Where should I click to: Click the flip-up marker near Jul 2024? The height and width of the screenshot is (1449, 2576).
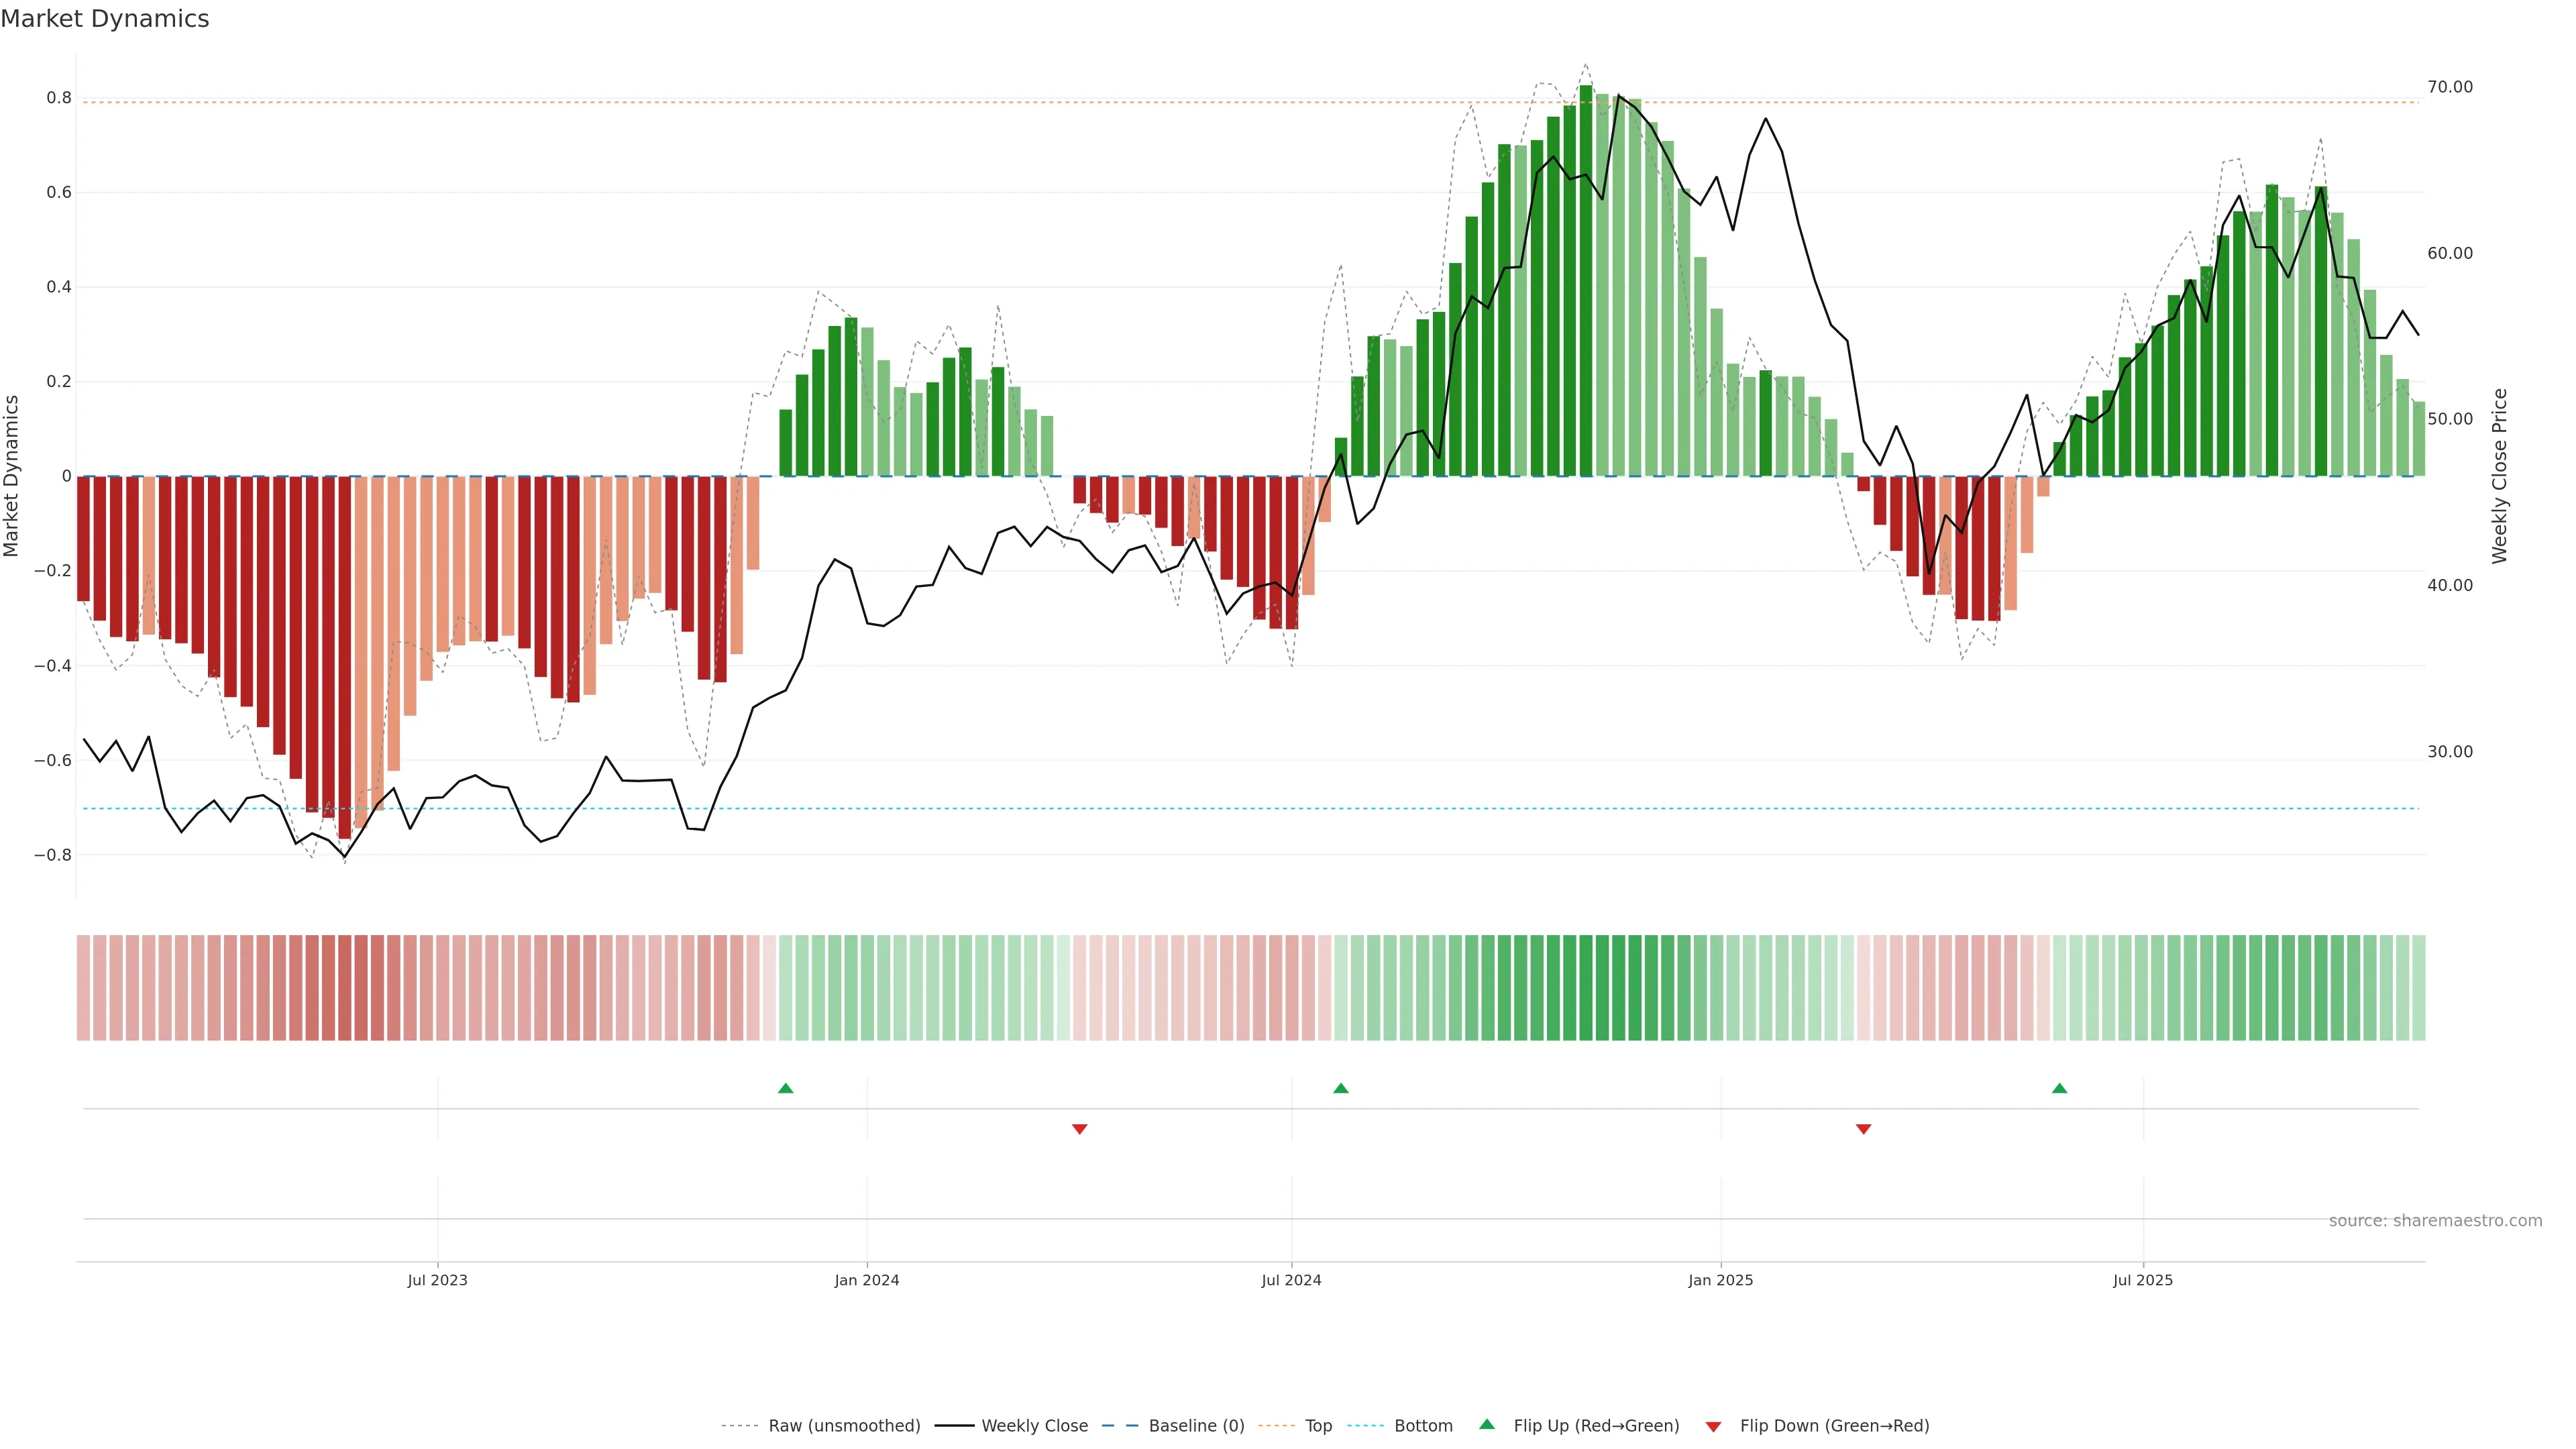(x=1341, y=1088)
